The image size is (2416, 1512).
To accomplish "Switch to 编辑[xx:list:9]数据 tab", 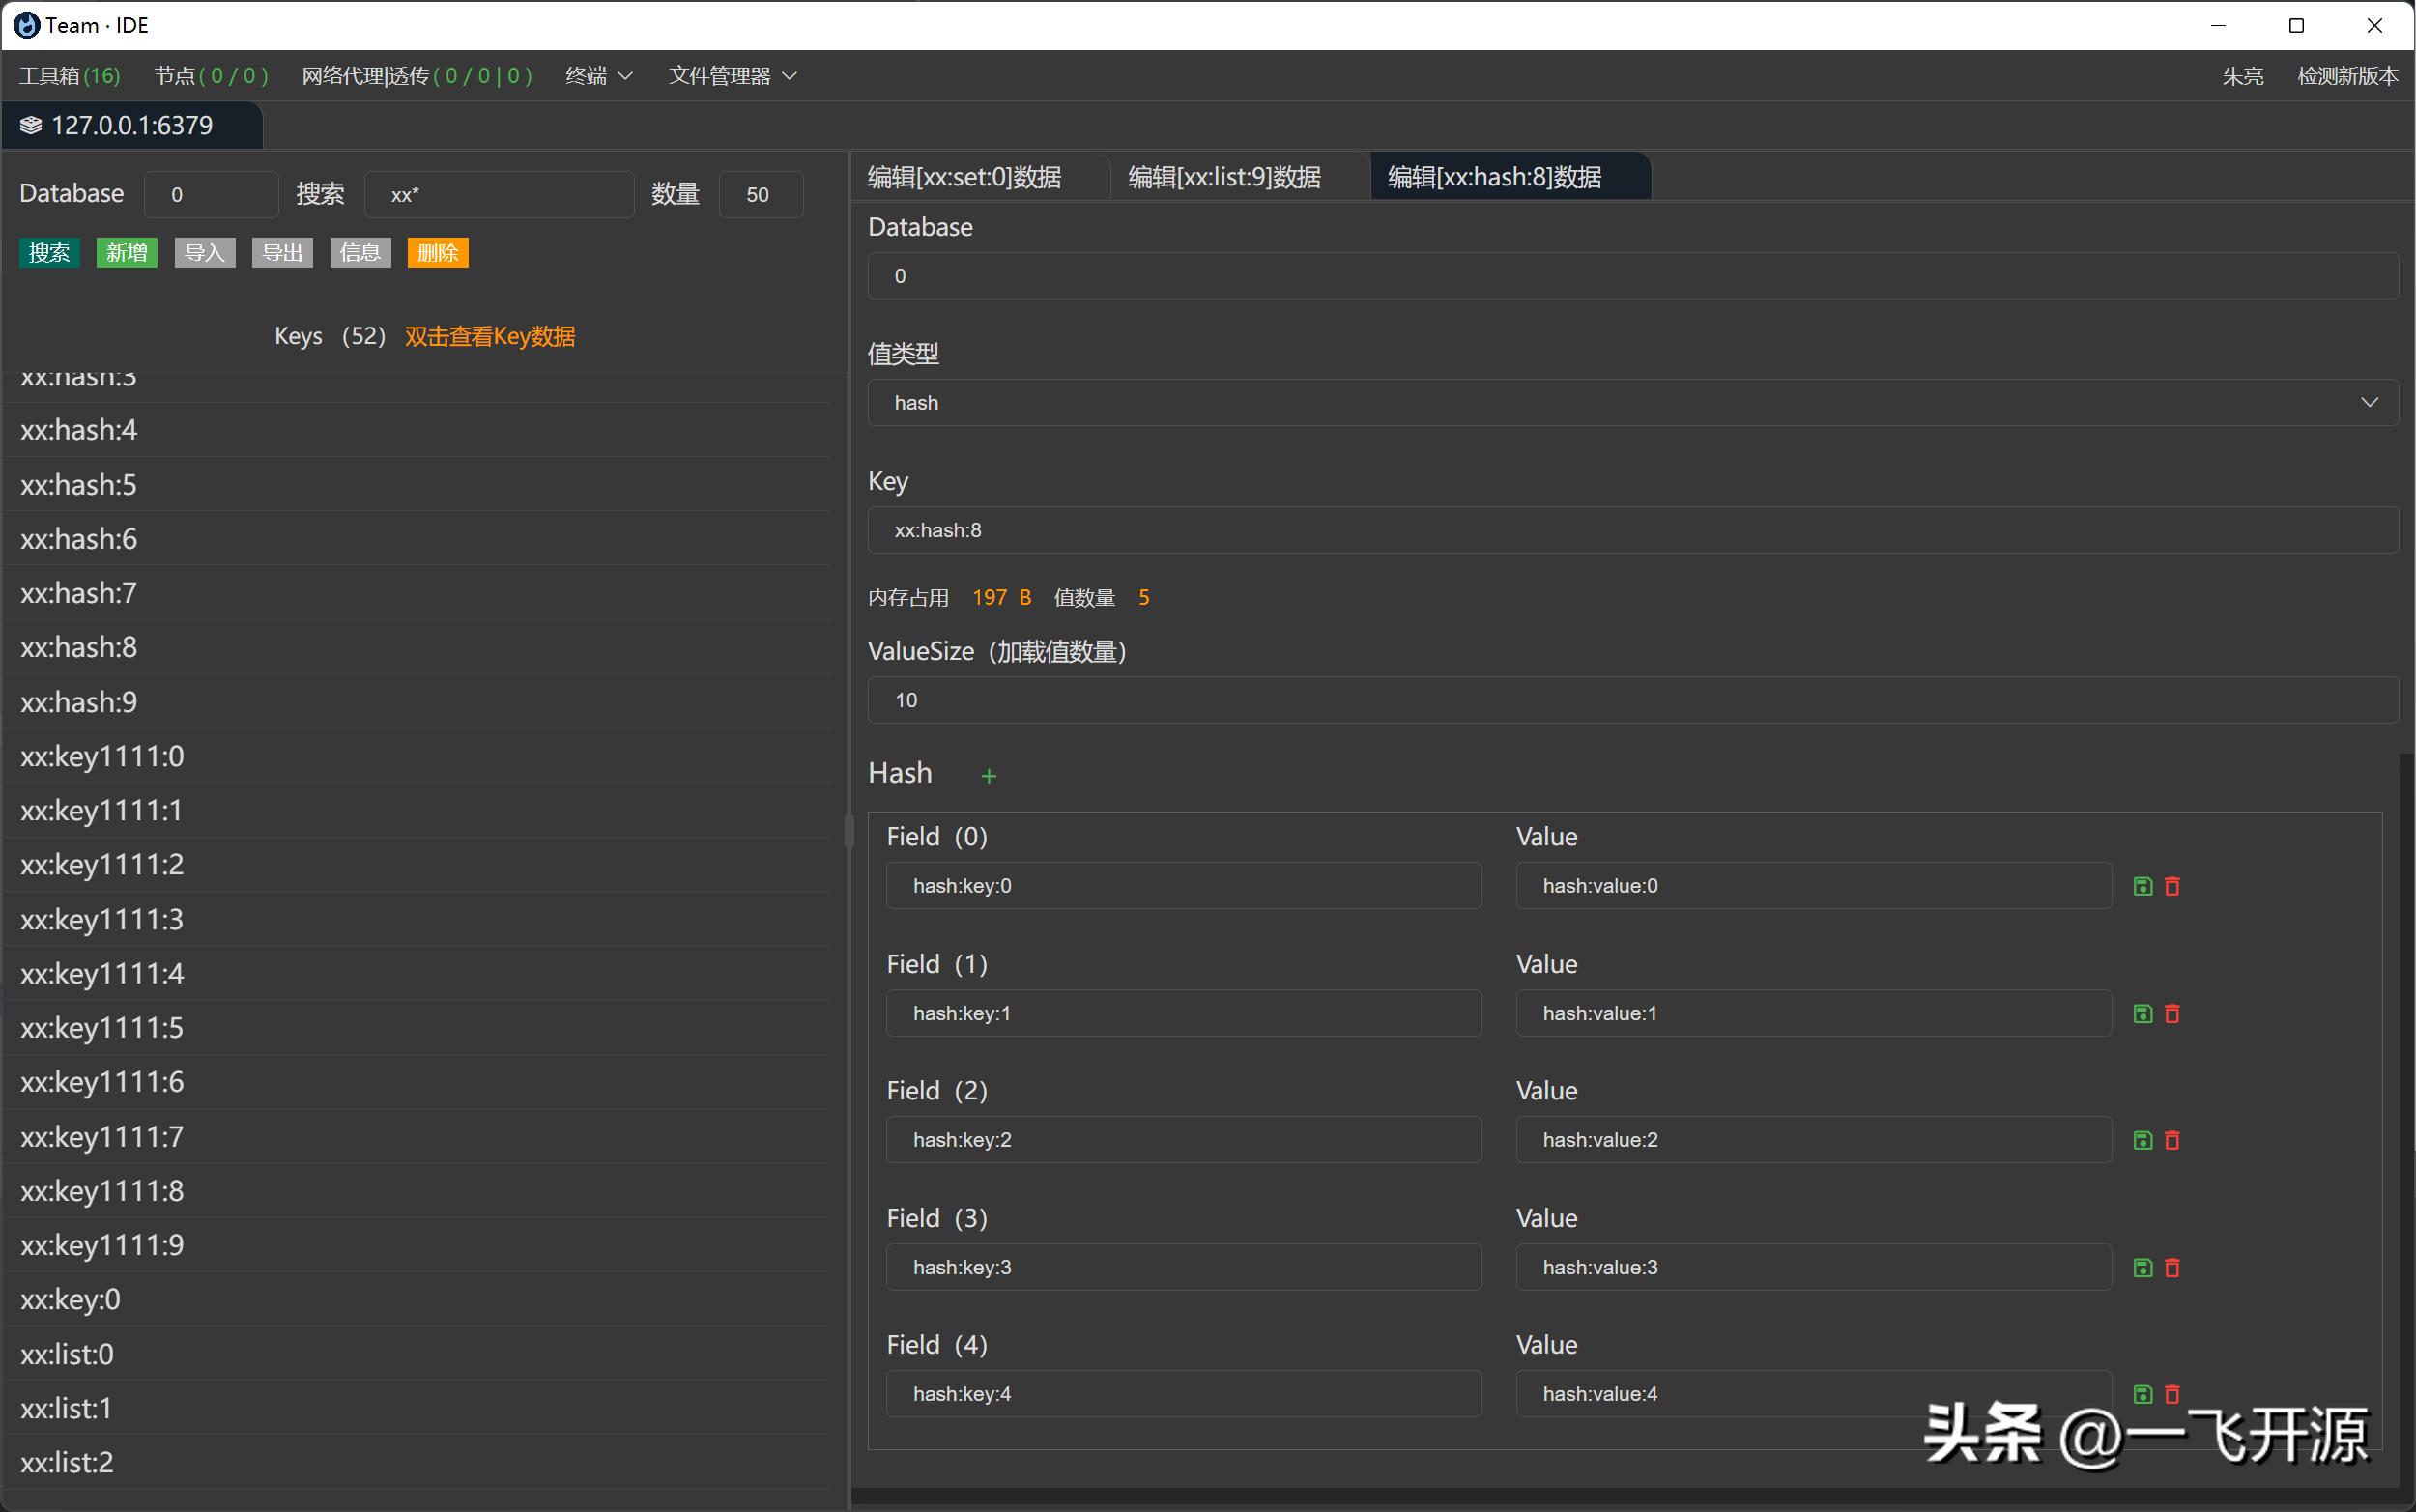I will [1224, 177].
